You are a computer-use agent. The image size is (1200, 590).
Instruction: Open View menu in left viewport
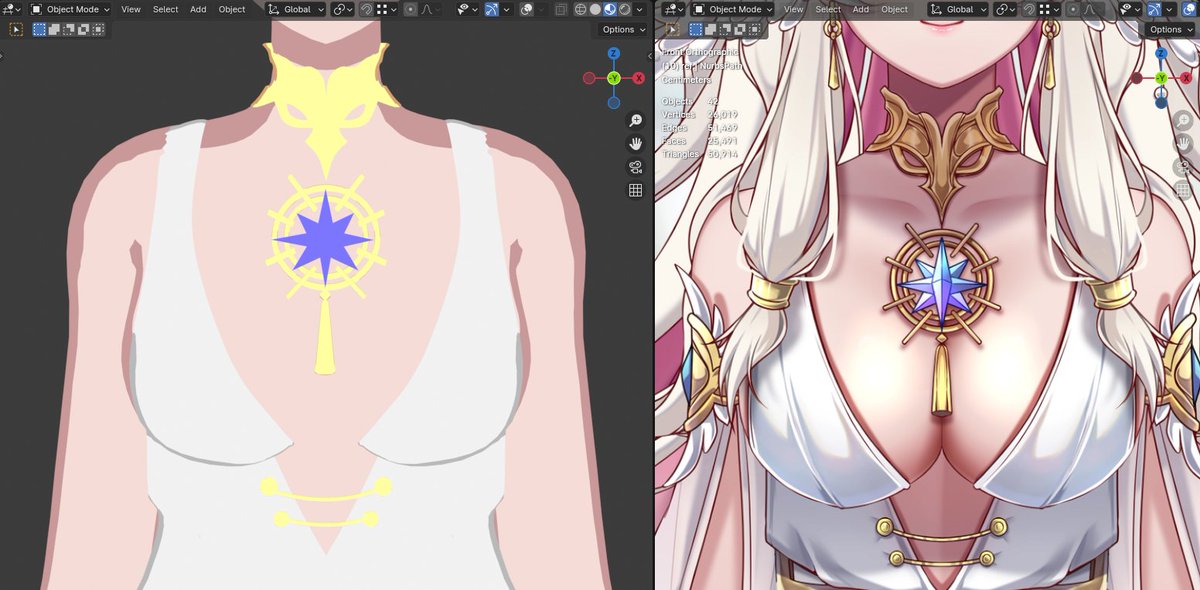pos(131,9)
